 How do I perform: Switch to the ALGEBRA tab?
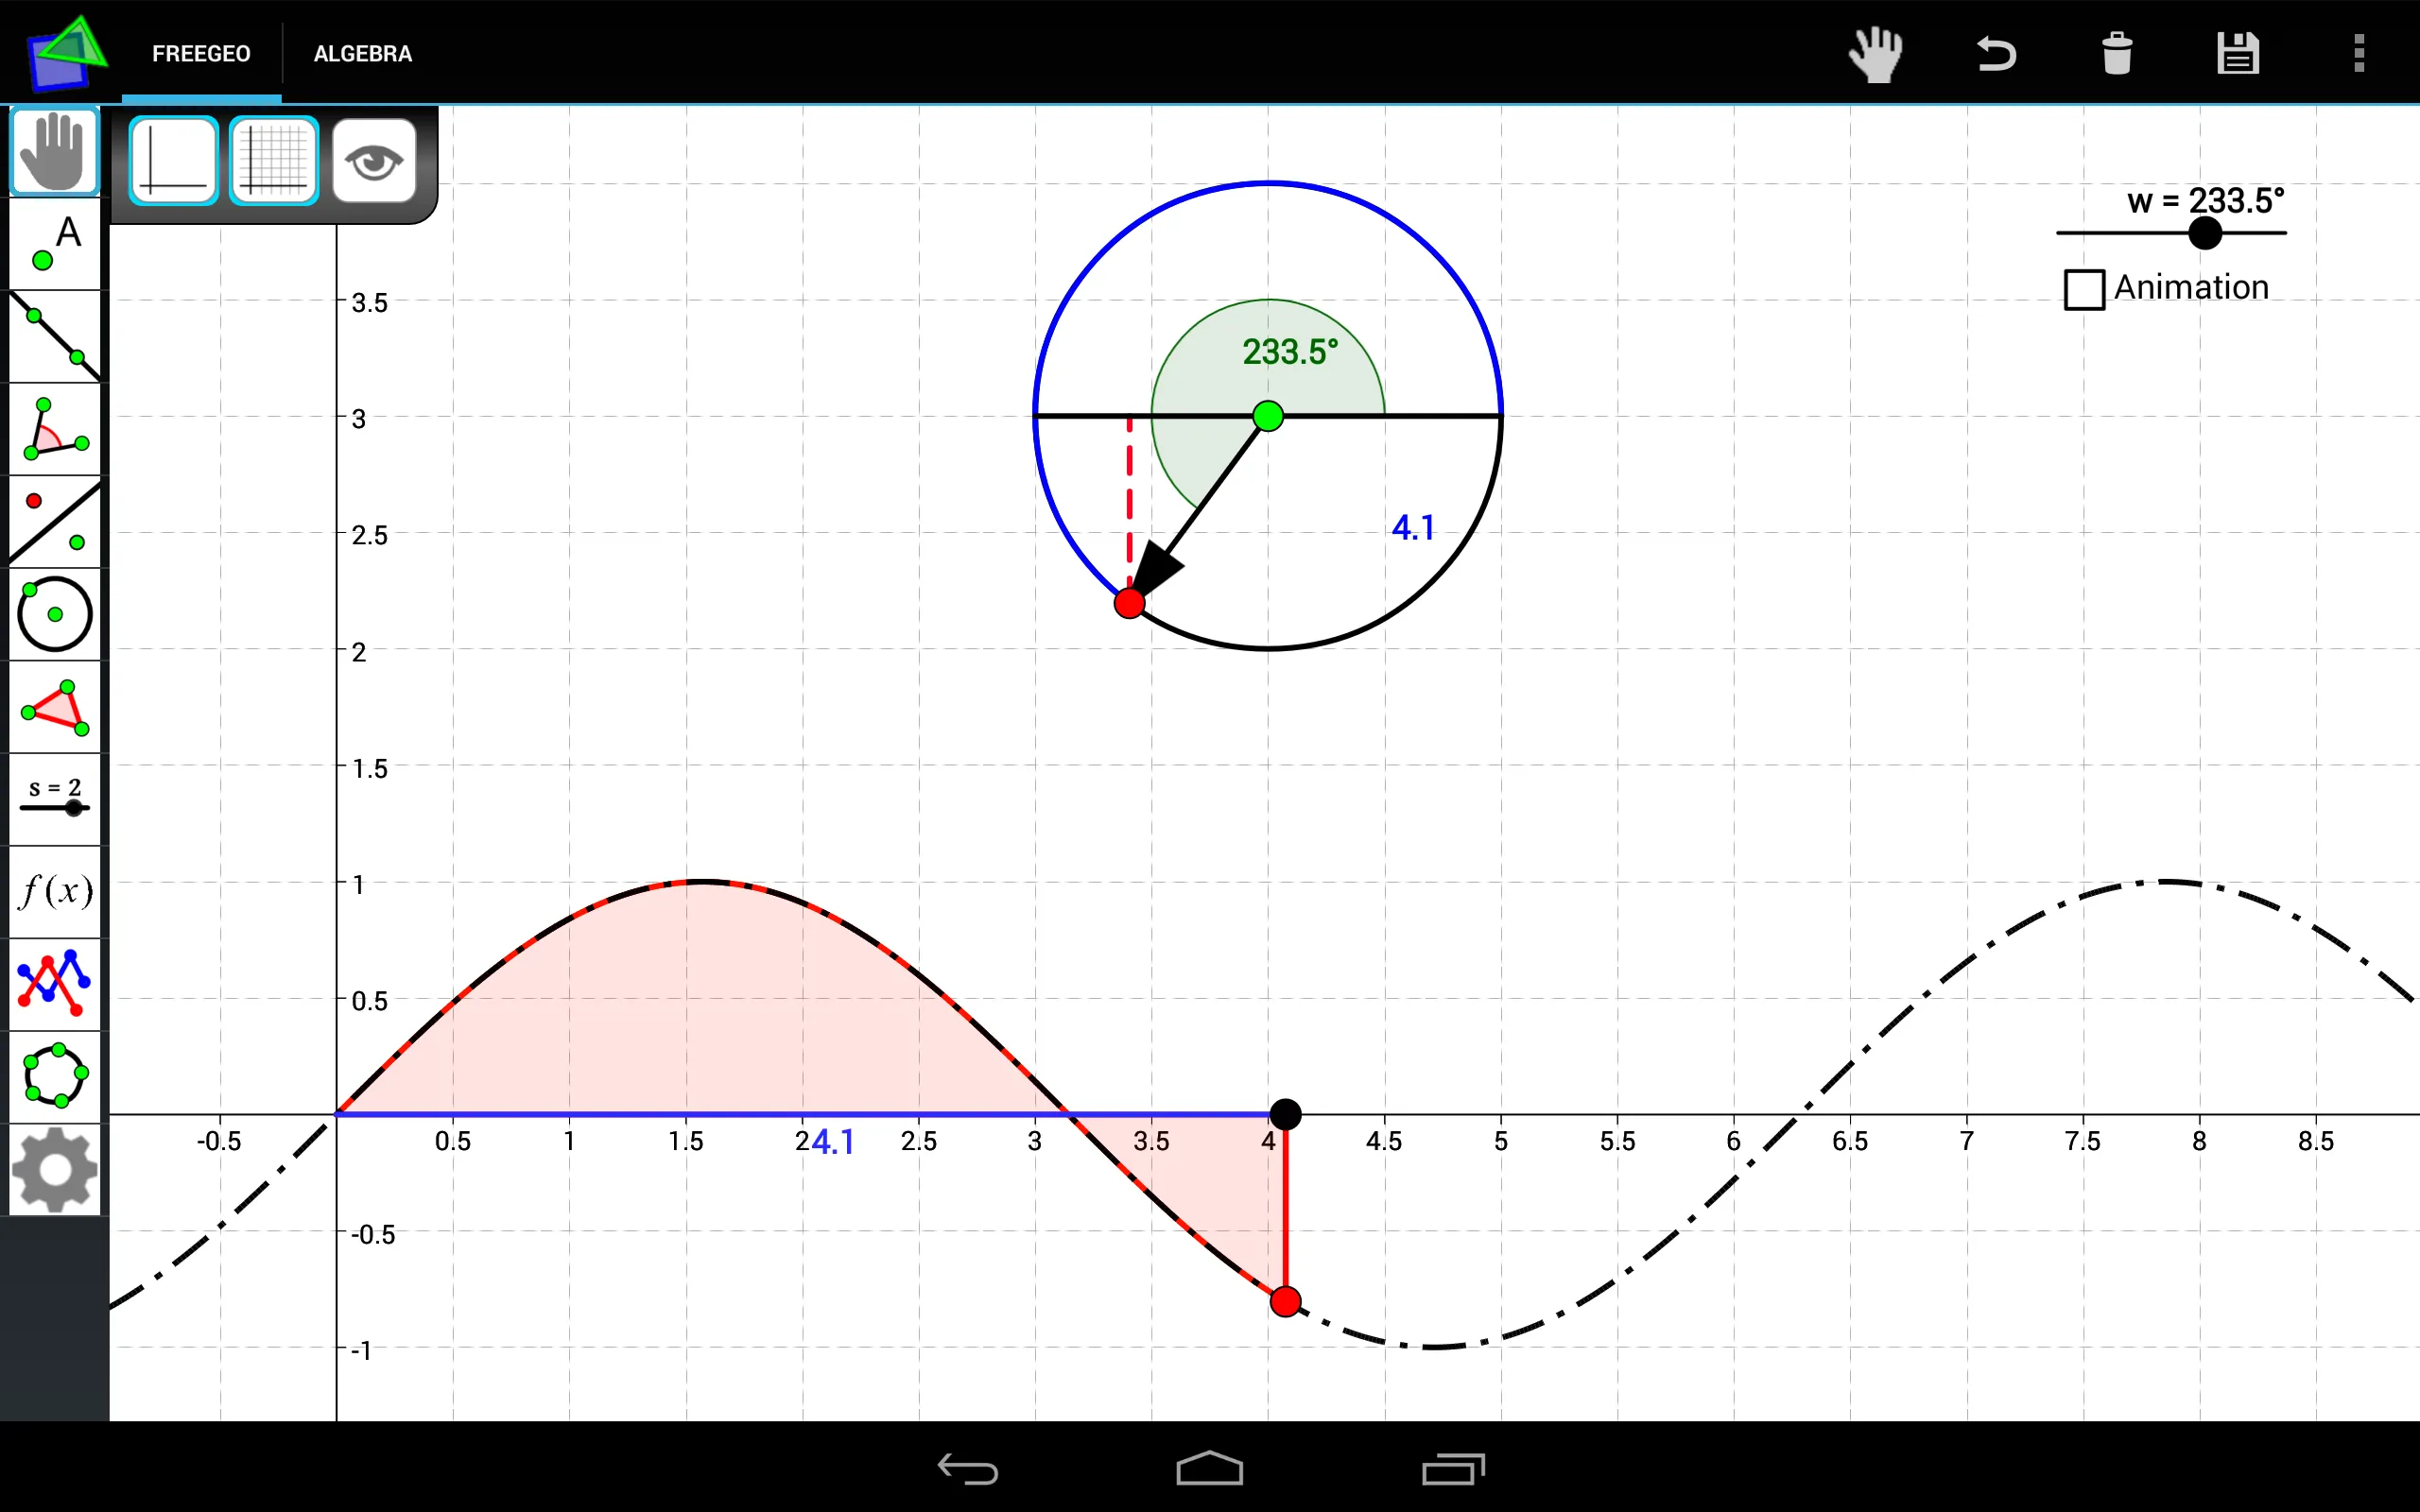coord(361,52)
